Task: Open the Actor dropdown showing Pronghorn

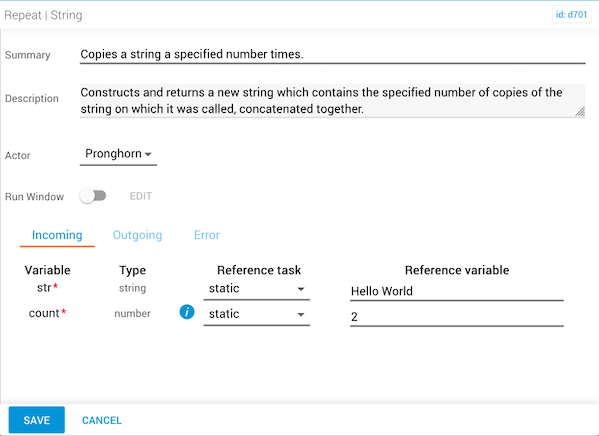Action: pos(118,154)
